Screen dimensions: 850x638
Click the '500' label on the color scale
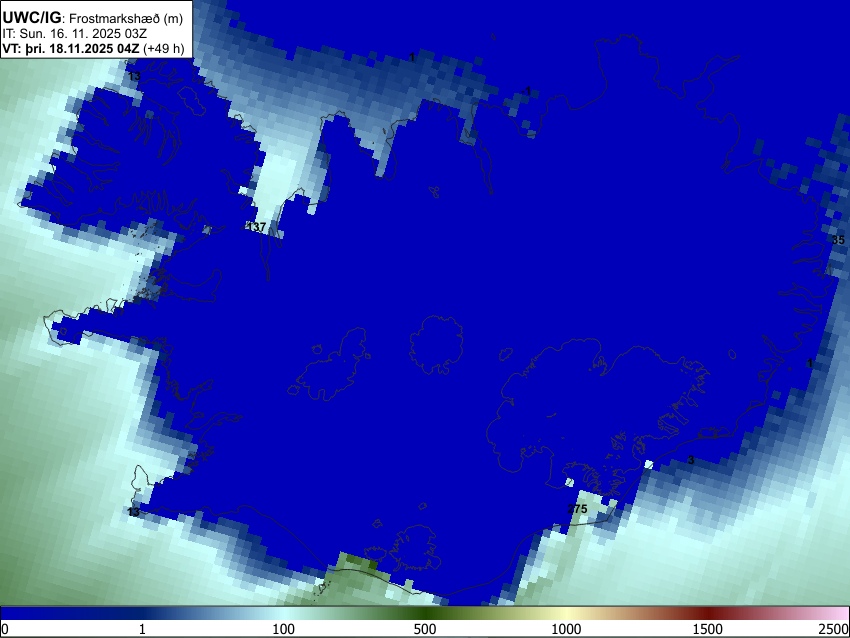tap(425, 629)
